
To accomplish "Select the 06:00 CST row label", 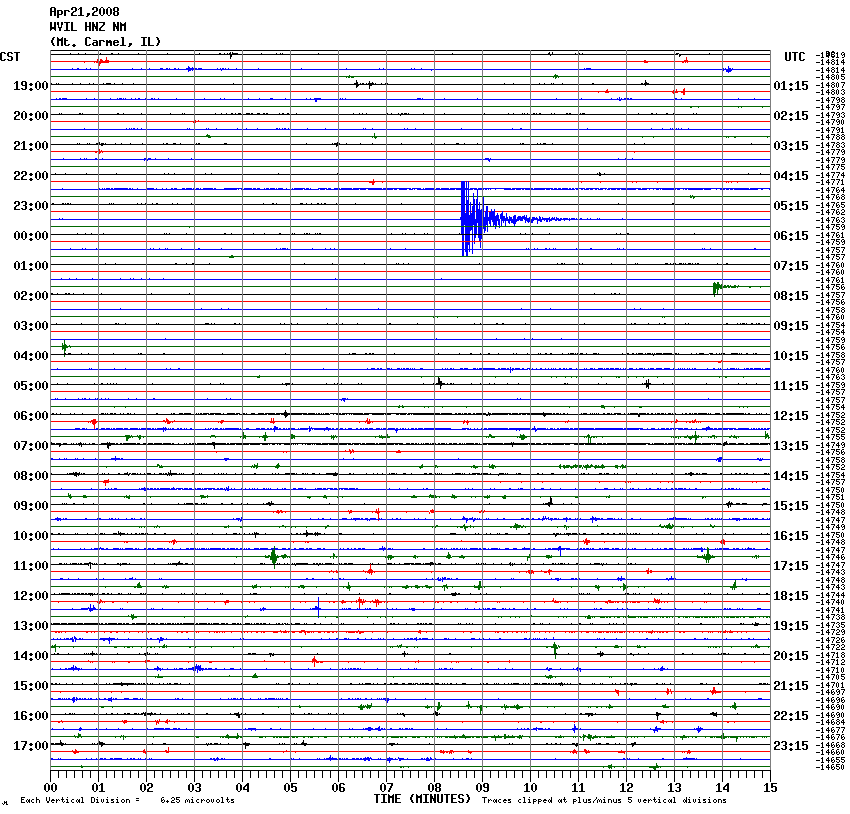I will click(x=31, y=416).
